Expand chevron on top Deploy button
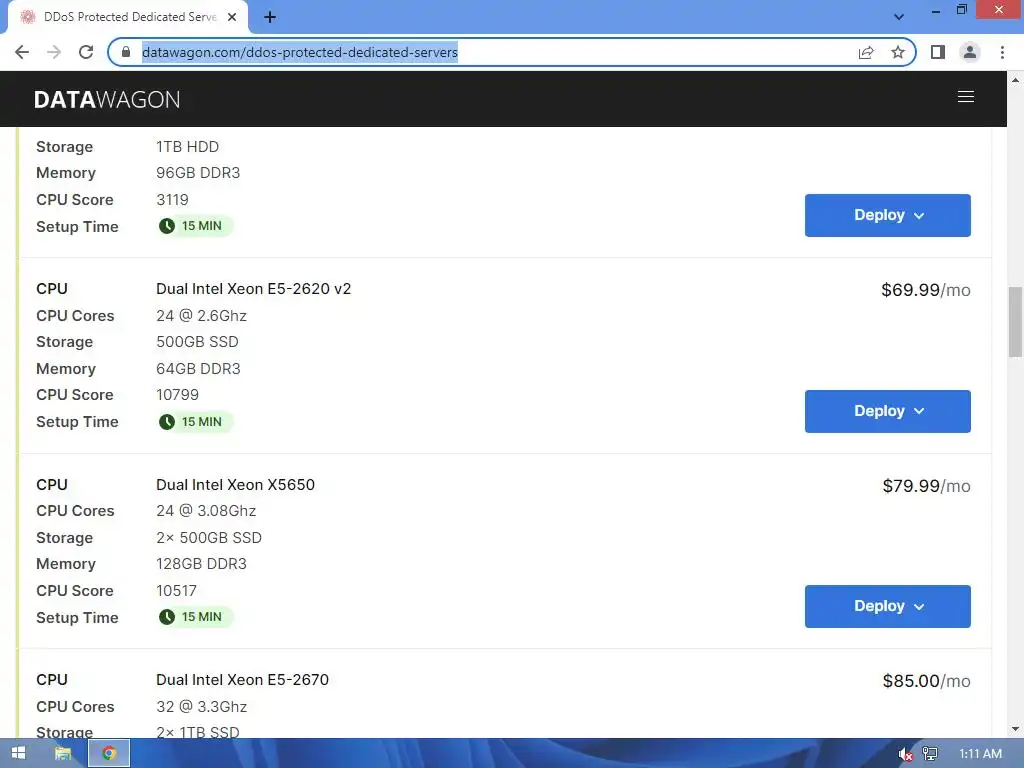 point(919,216)
